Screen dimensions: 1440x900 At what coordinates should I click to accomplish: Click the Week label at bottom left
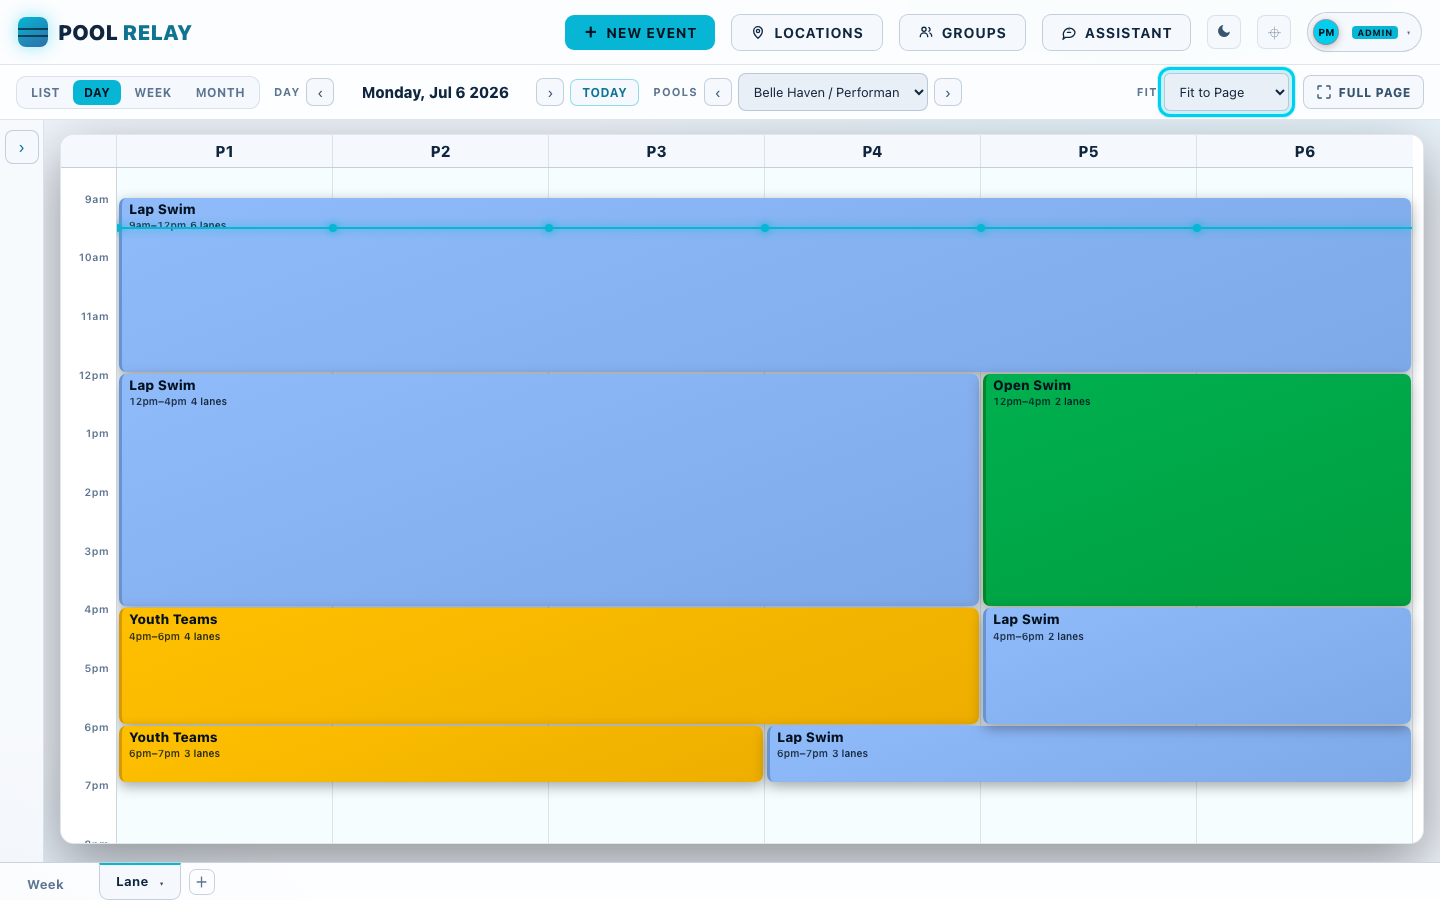[45, 885]
